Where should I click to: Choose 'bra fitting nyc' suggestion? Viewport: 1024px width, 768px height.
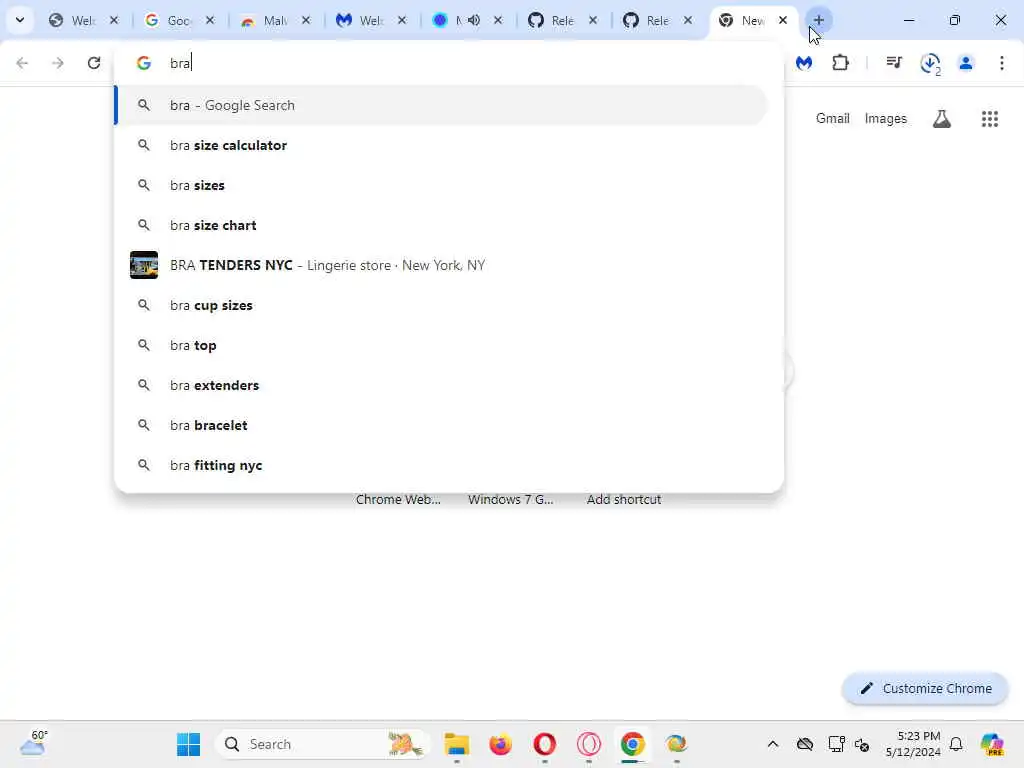coord(442,465)
